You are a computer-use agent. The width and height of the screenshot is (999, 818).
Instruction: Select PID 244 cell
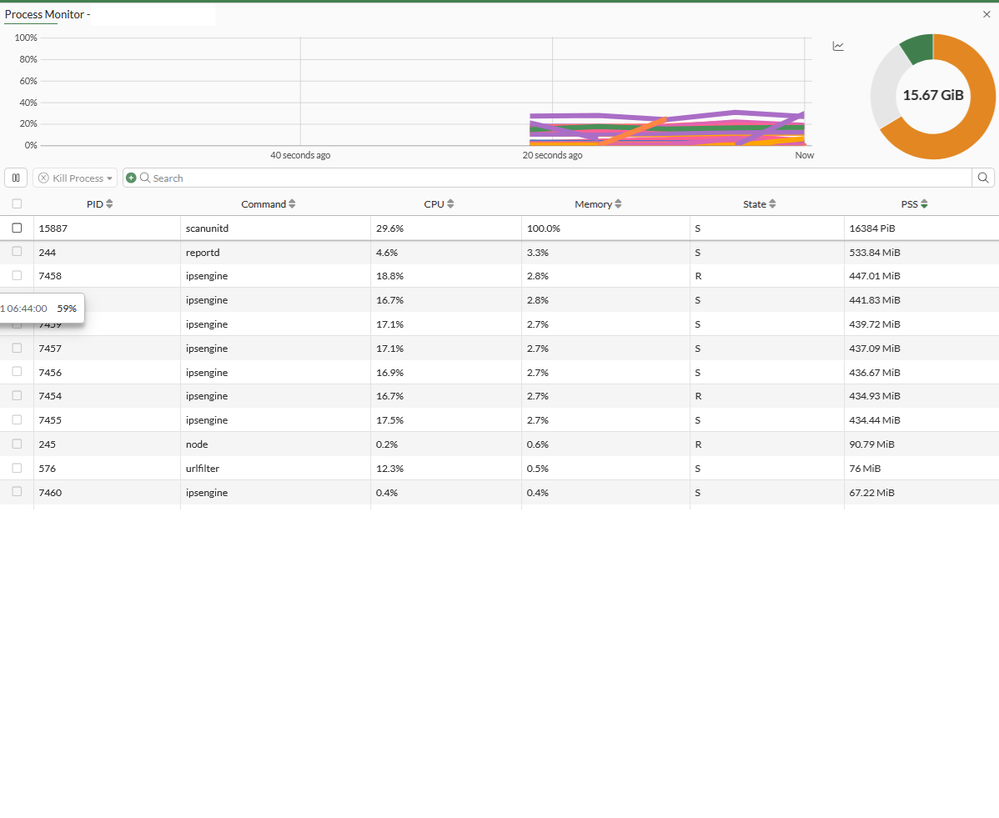click(x=106, y=252)
